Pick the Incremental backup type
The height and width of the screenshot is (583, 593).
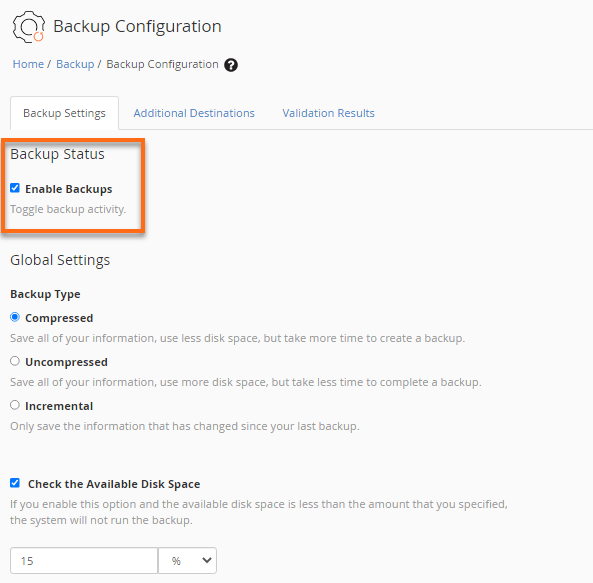[x=15, y=405]
